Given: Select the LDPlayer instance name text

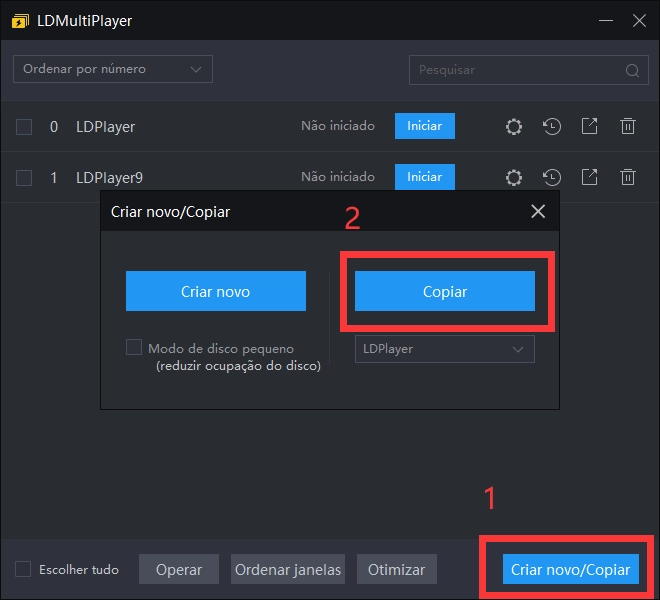Looking at the screenshot, I should [x=106, y=127].
